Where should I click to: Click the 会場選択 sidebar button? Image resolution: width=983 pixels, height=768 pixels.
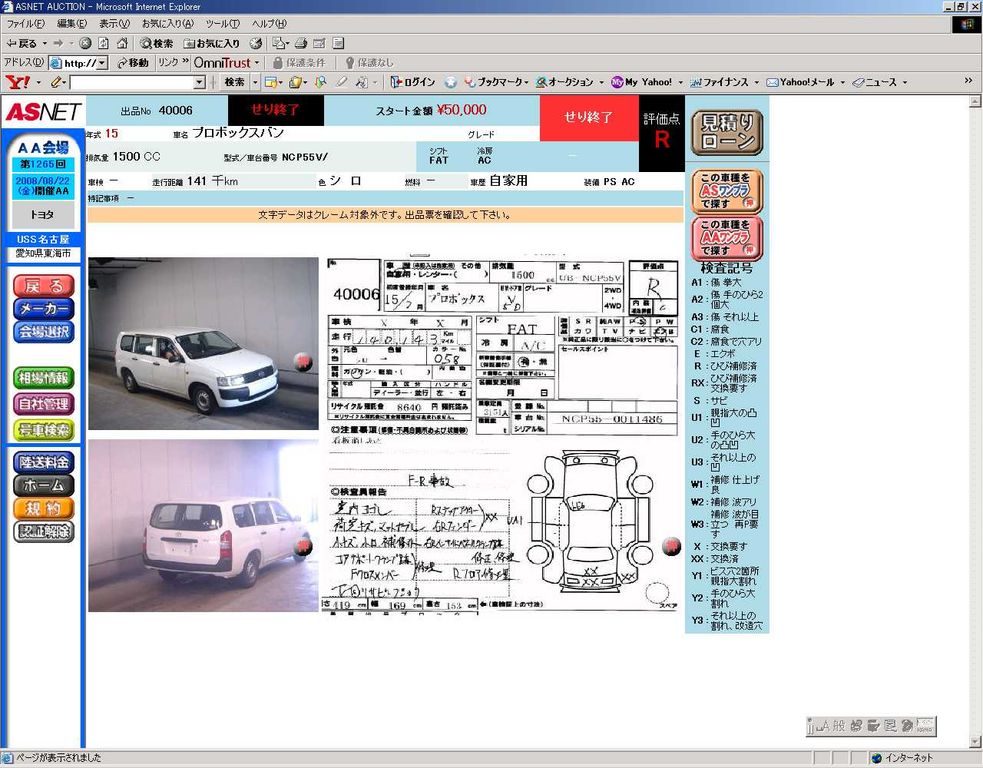click(x=44, y=332)
